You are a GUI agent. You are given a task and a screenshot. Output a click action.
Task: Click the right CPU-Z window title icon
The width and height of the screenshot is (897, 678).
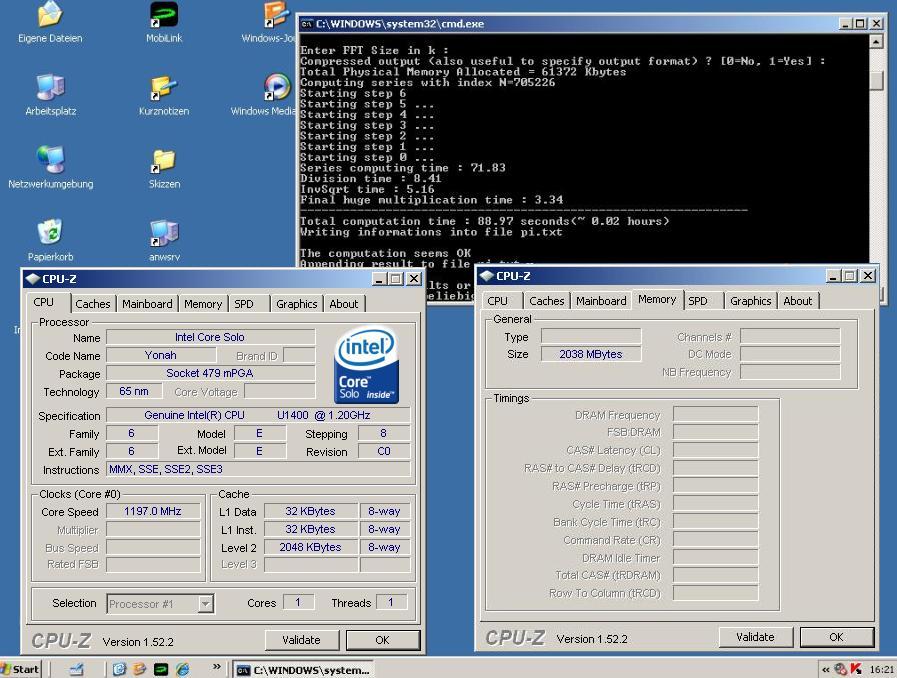486,276
